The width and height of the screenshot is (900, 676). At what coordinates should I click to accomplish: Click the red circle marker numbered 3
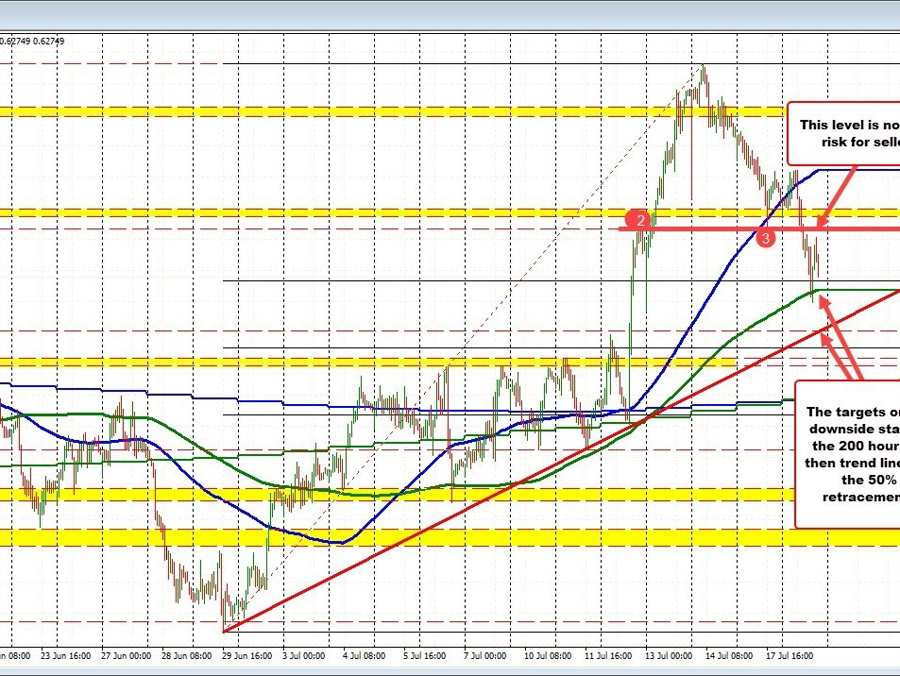pyautogui.click(x=765, y=238)
